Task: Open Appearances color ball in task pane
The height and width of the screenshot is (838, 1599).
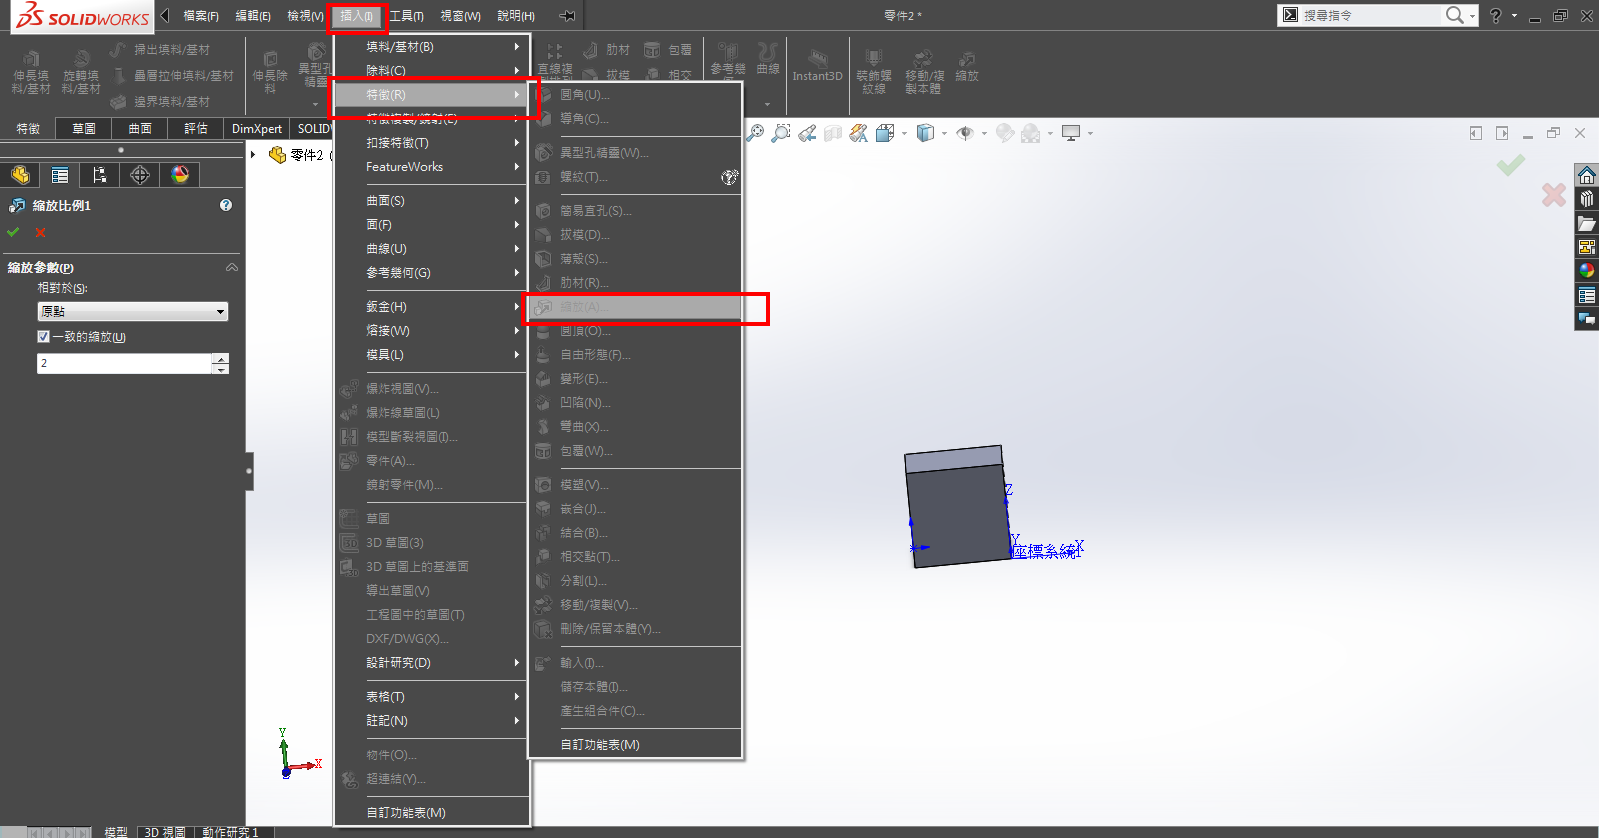Action: [1587, 271]
